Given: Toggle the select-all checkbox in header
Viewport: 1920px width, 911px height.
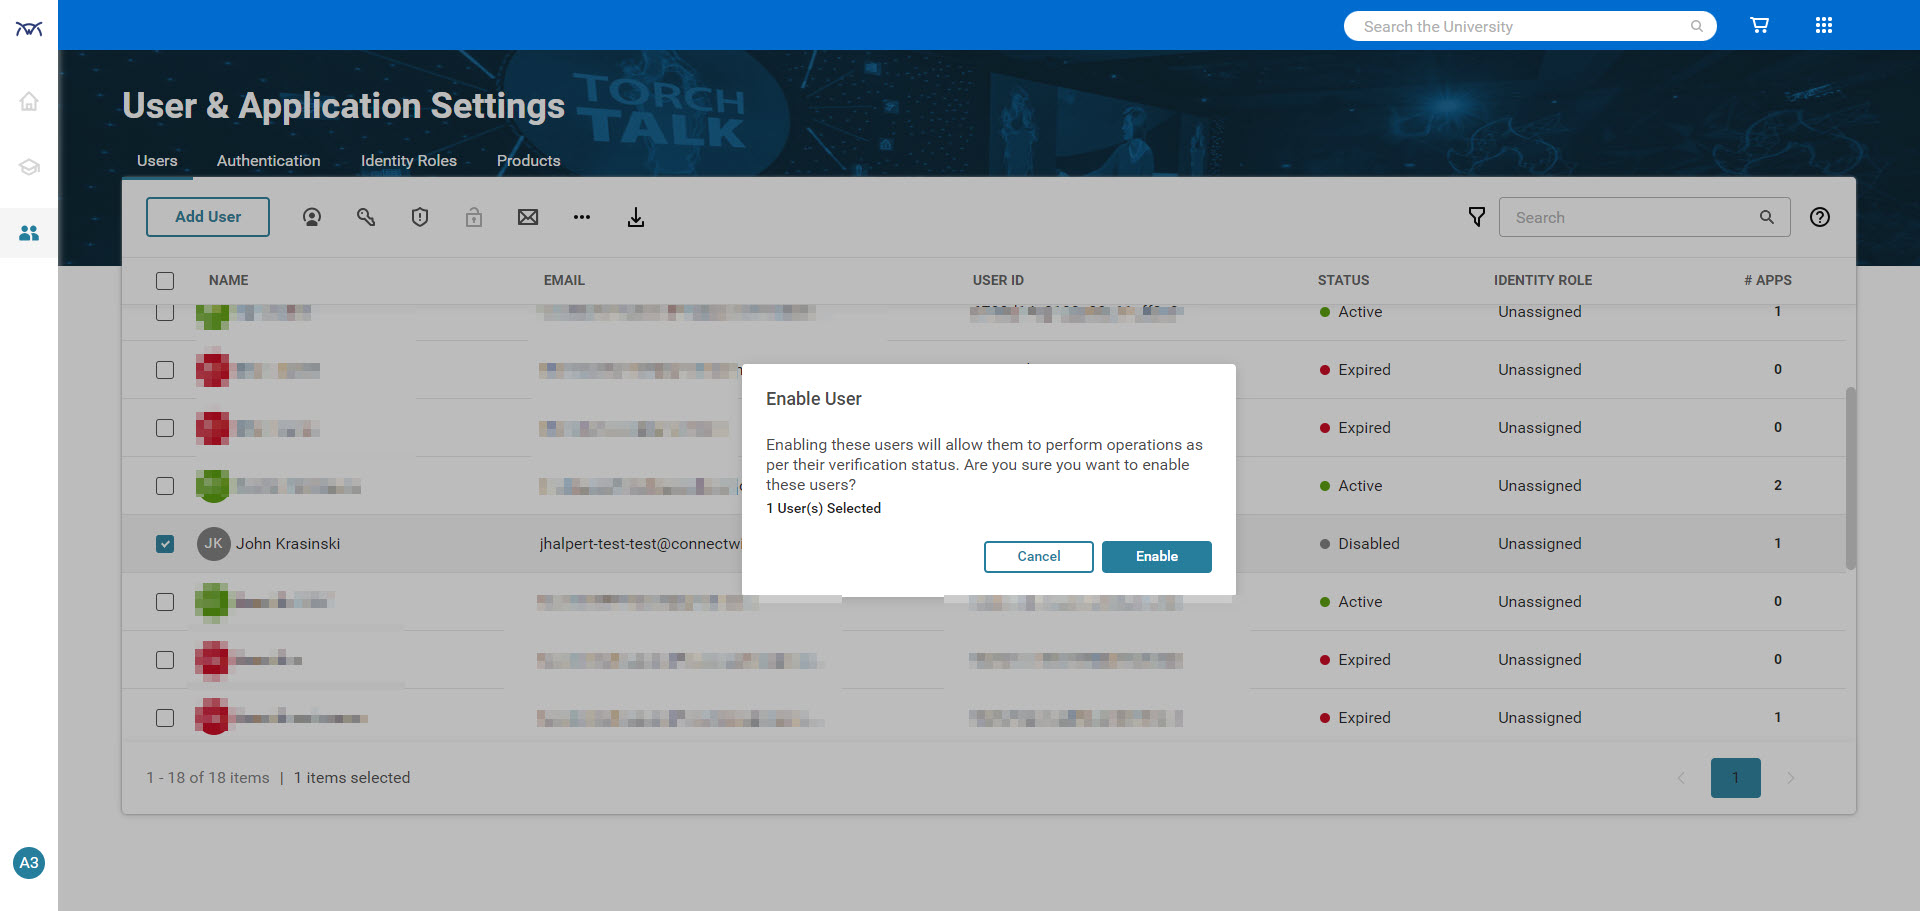Looking at the screenshot, I should 165,281.
